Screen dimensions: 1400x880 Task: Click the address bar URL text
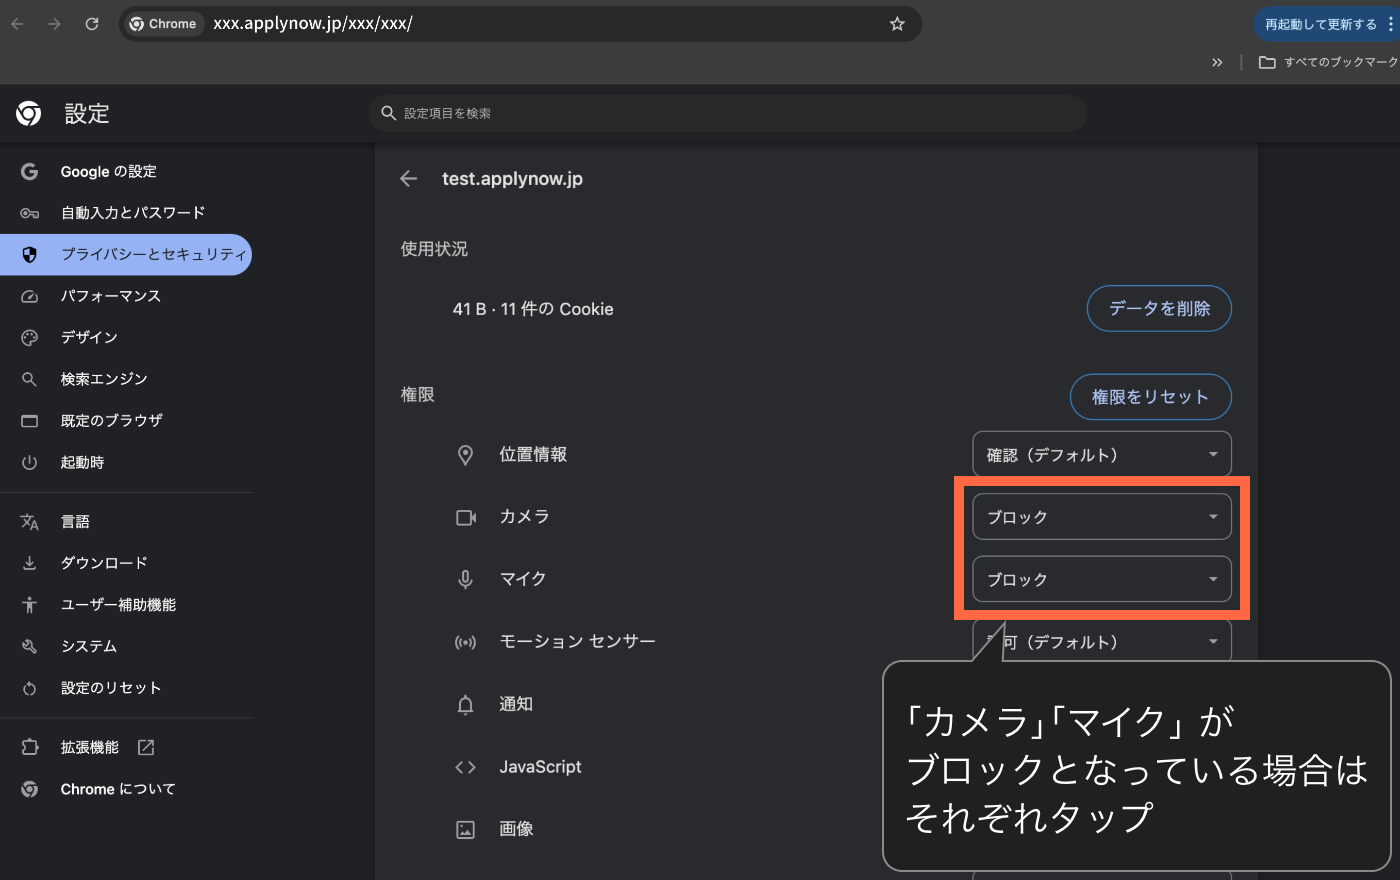[x=313, y=24]
